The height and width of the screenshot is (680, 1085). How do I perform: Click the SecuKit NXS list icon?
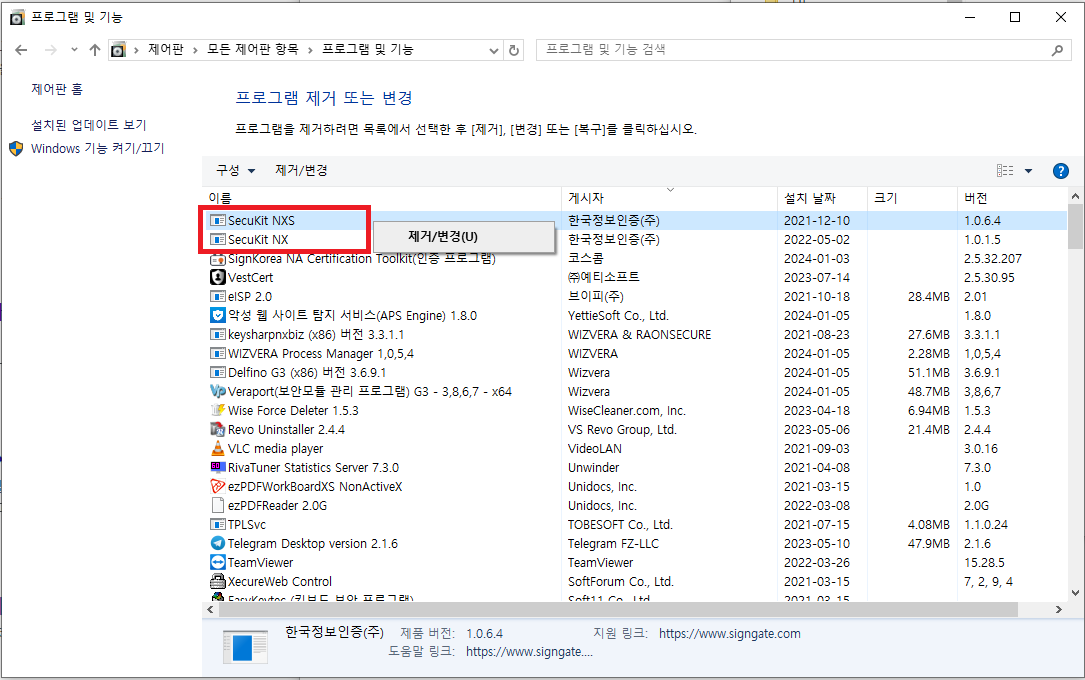[x=220, y=220]
